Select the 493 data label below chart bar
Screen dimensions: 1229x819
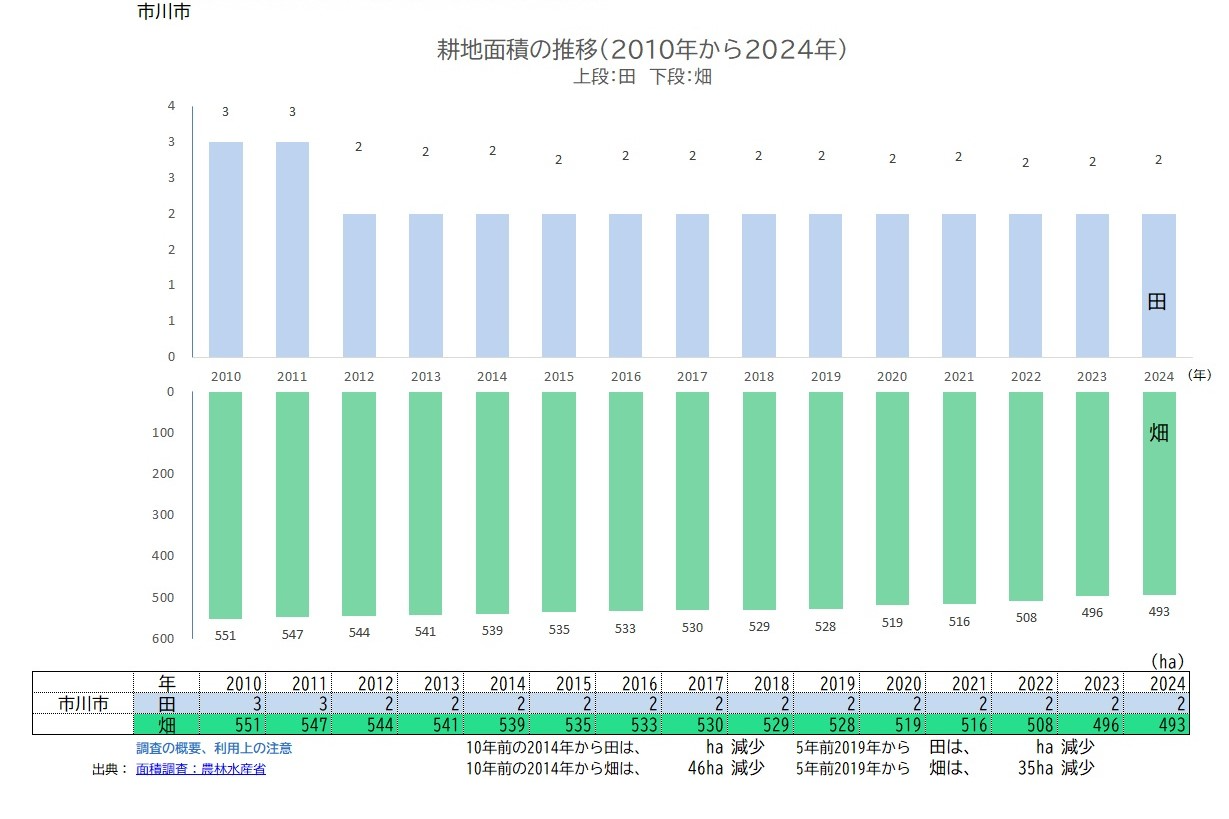click(1158, 612)
